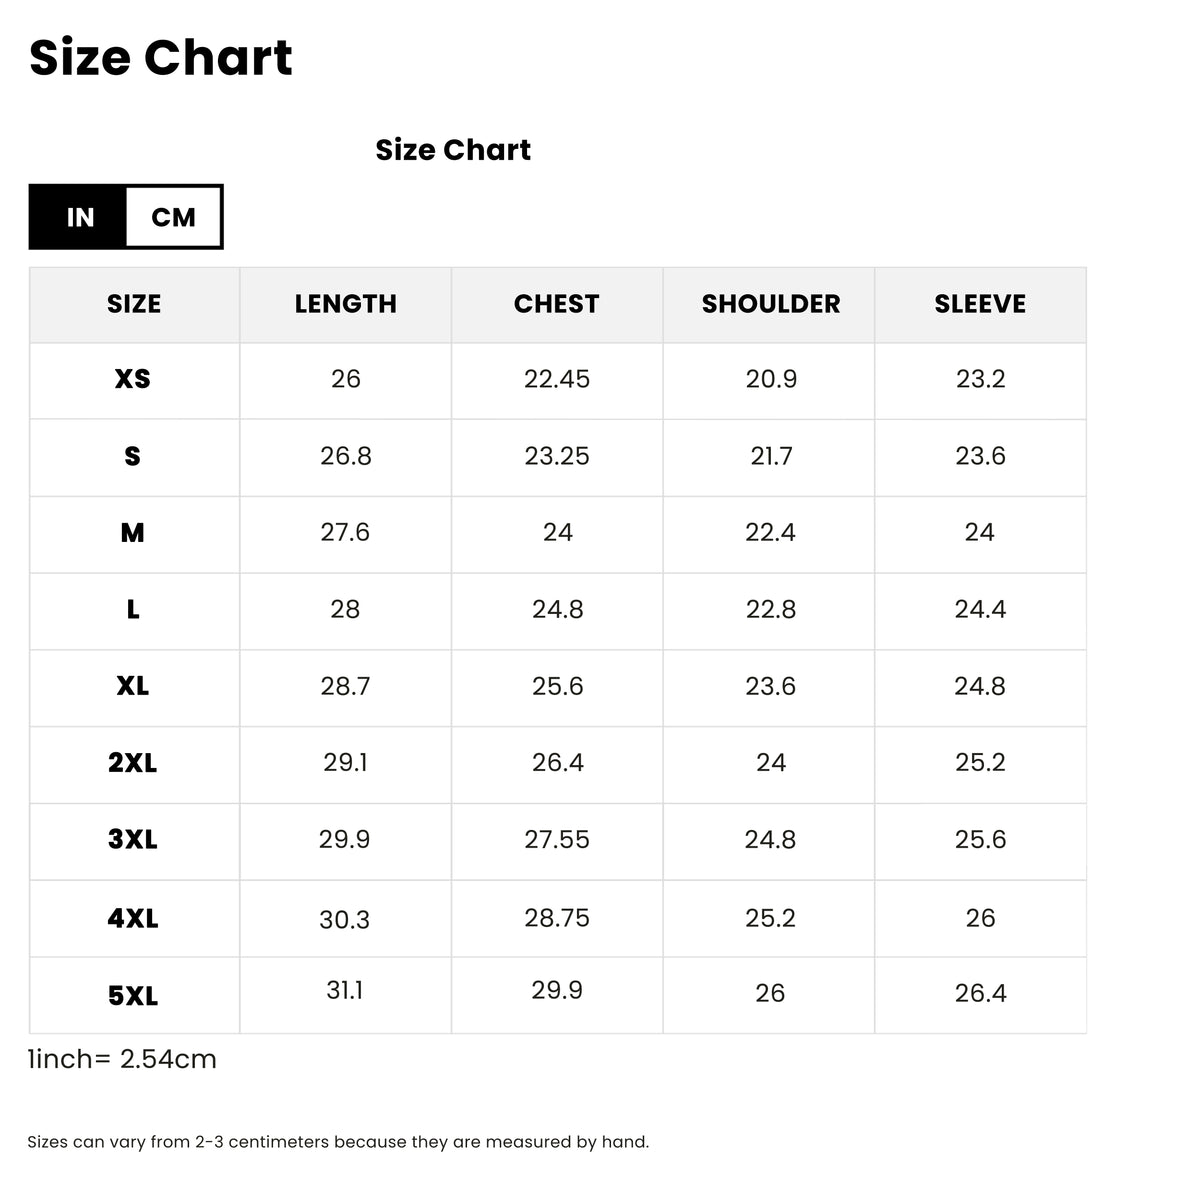The width and height of the screenshot is (1200, 1200).
Task: Click the SHOULDER column header
Action: [x=770, y=304]
